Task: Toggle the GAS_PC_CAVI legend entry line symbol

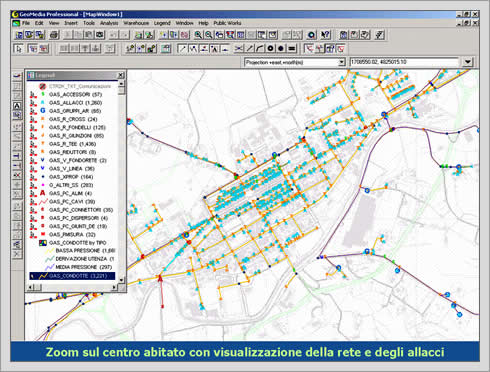Action: pyautogui.click(x=43, y=202)
